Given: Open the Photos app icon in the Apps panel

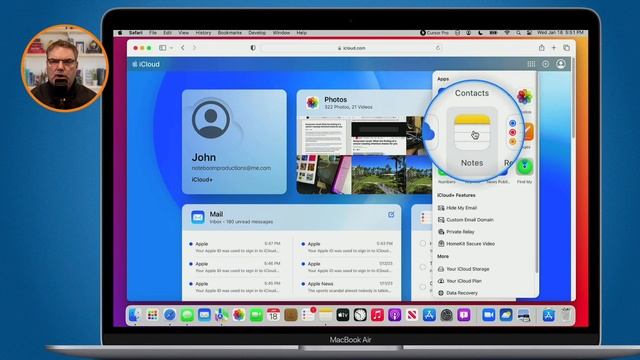Looking at the screenshot, I should [x=525, y=97].
